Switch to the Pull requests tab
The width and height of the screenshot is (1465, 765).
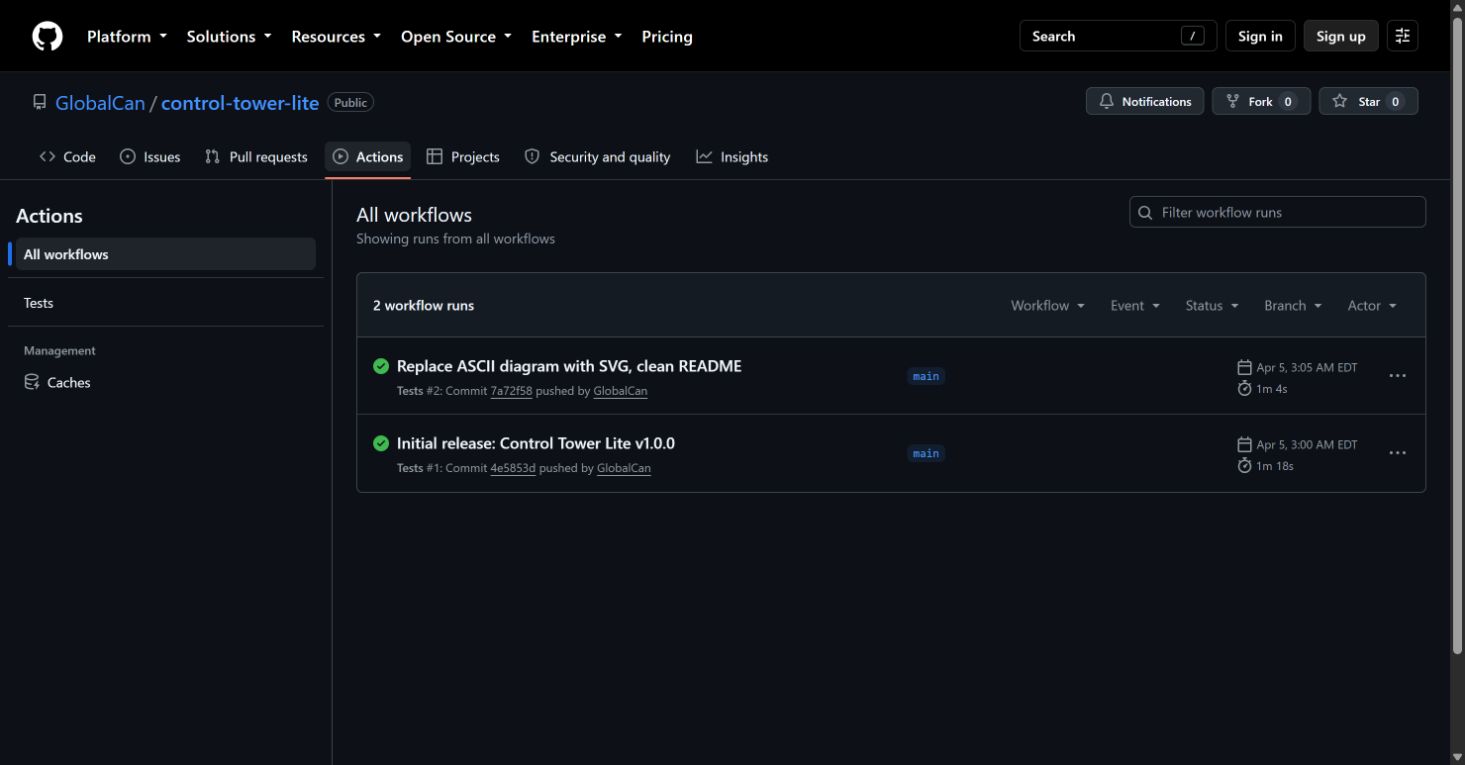[x=256, y=157]
